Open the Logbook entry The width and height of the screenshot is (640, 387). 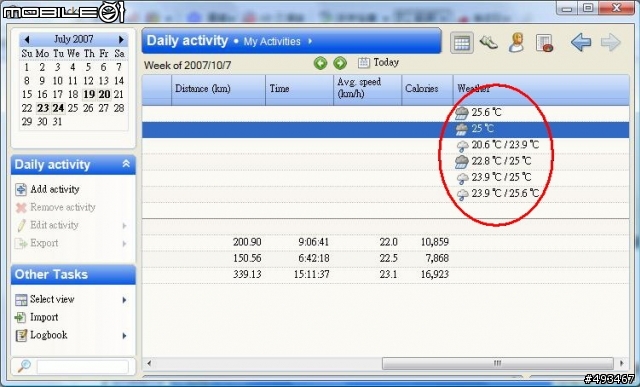49,335
